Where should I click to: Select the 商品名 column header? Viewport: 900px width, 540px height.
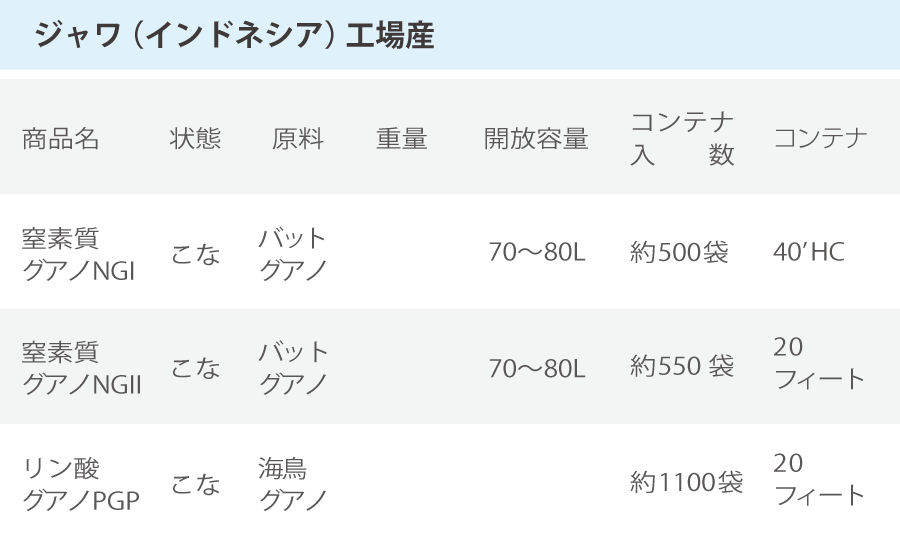click(61, 139)
